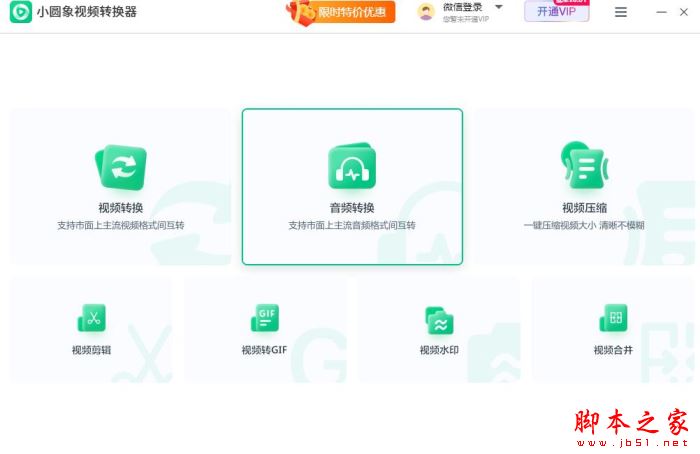The height and width of the screenshot is (454, 700).
Task: Click the 开通VIP button
Action: (556, 11)
